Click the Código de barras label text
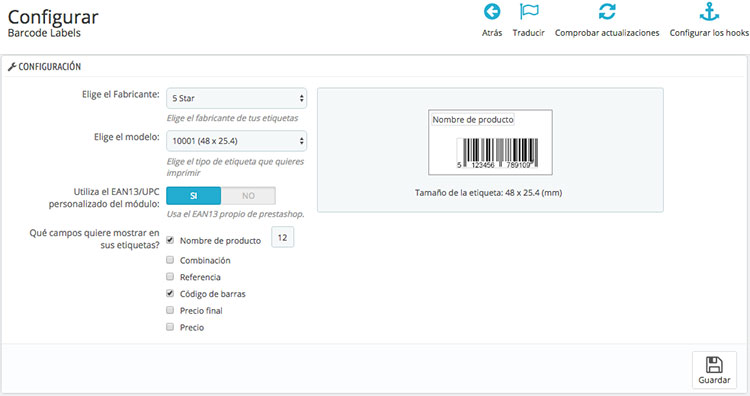 coord(212,294)
